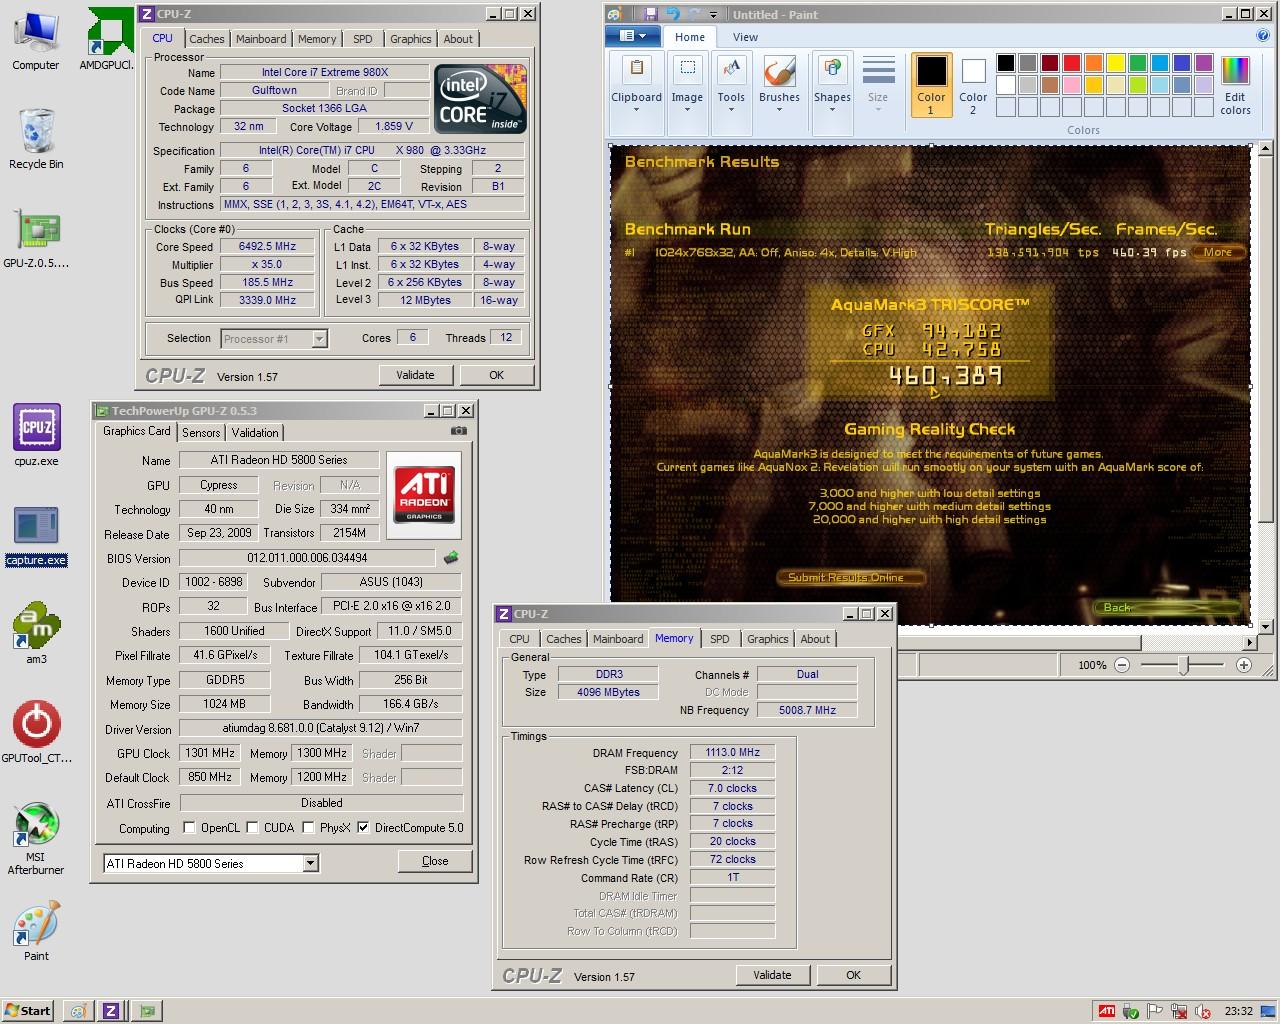Click the Save icon in Paint's quick access toolbar
The image size is (1280, 1024).
point(650,14)
